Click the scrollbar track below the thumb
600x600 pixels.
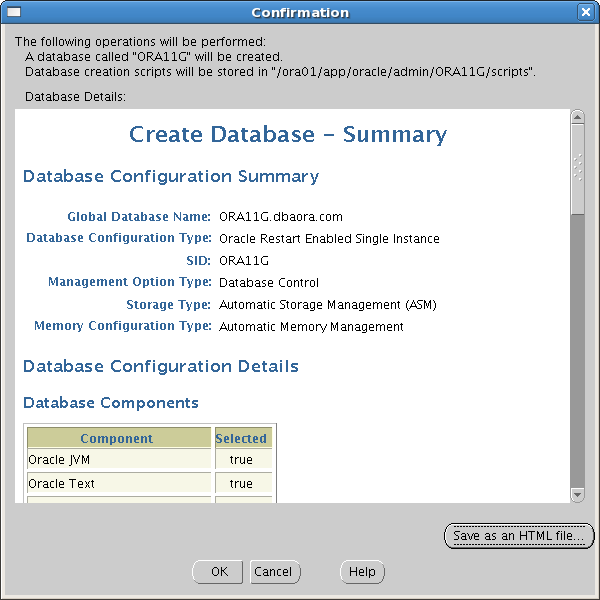pos(577,351)
